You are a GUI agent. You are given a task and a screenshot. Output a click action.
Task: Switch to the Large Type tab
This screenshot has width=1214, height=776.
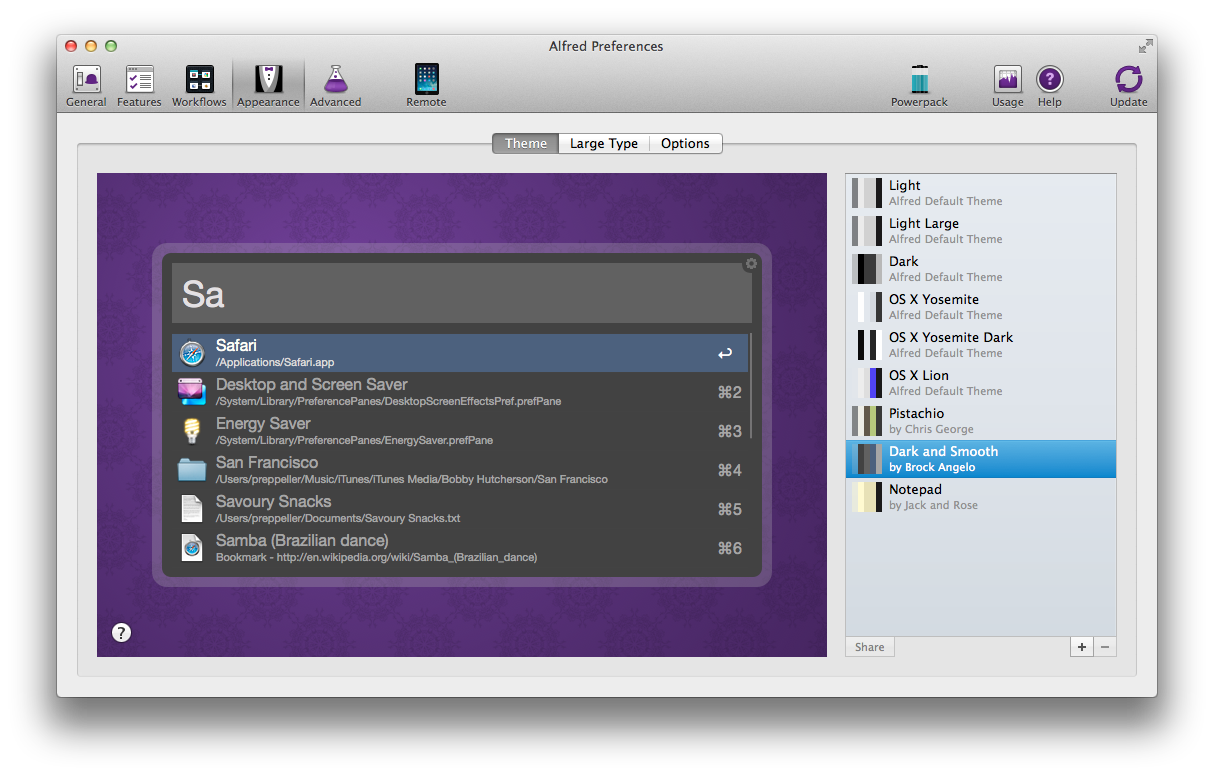[x=604, y=143]
